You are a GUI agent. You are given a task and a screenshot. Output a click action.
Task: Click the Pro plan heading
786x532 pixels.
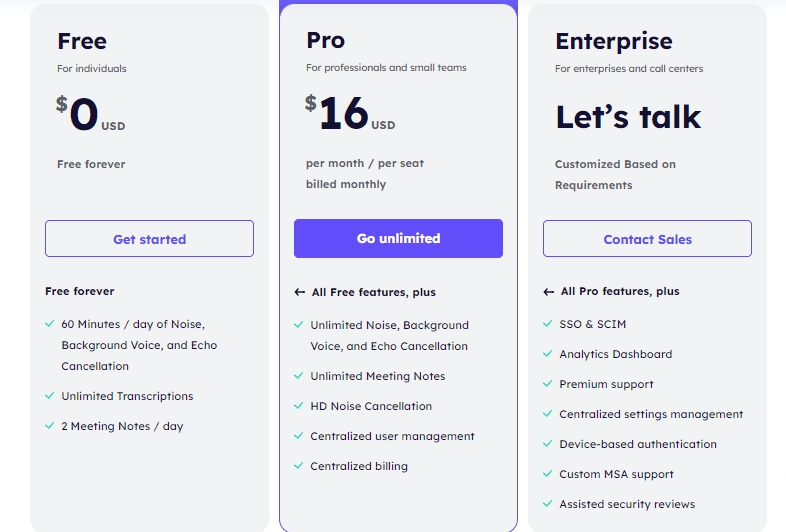click(x=325, y=40)
